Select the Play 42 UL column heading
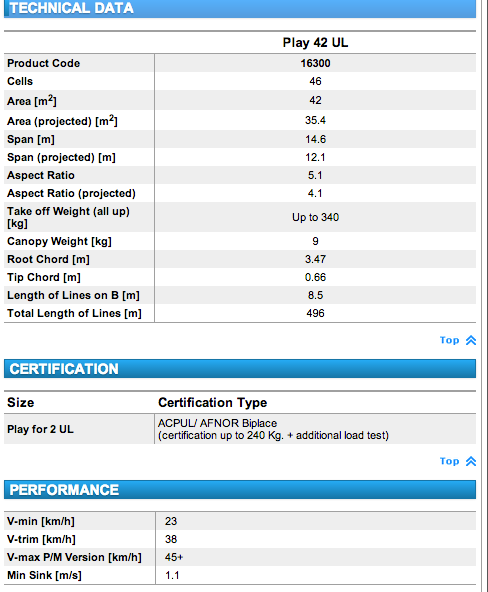This screenshot has width=488, height=592. point(315,42)
